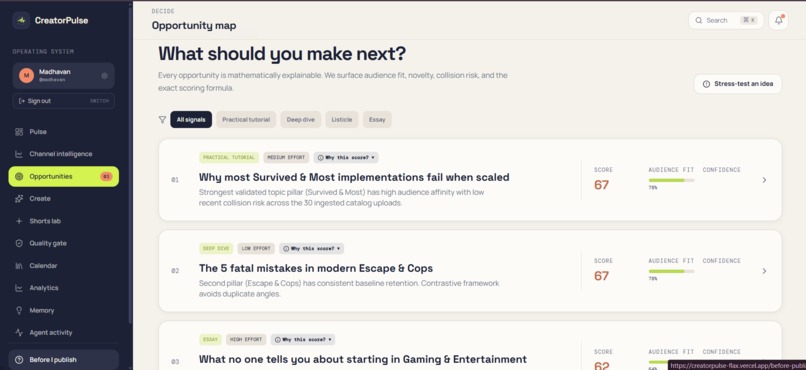Click the Quality gate shield icon
Screen dimensions: 806x370
(x=19, y=244)
